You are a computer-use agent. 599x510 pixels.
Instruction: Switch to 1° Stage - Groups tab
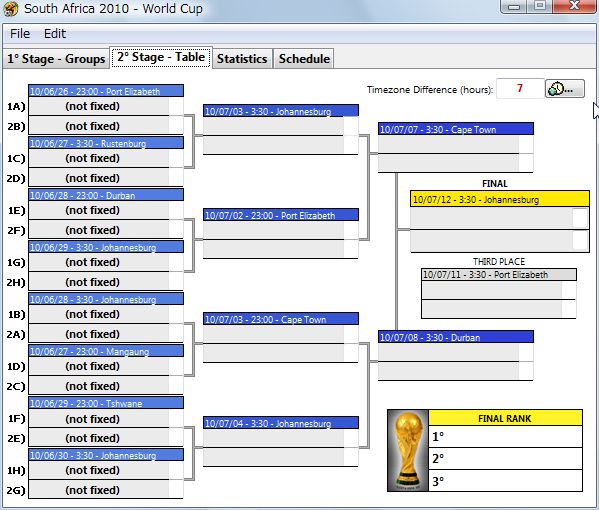tap(56, 59)
